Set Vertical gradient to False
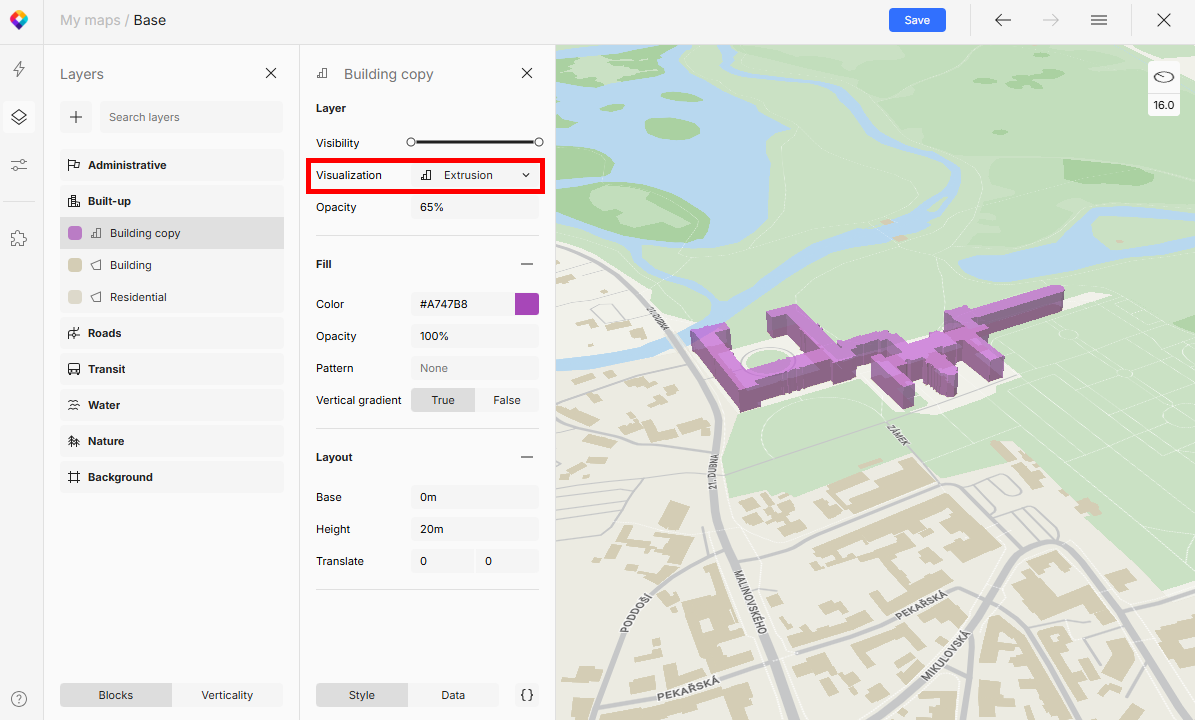Viewport: 1195px width, 720px height. (x=506, y=400)
